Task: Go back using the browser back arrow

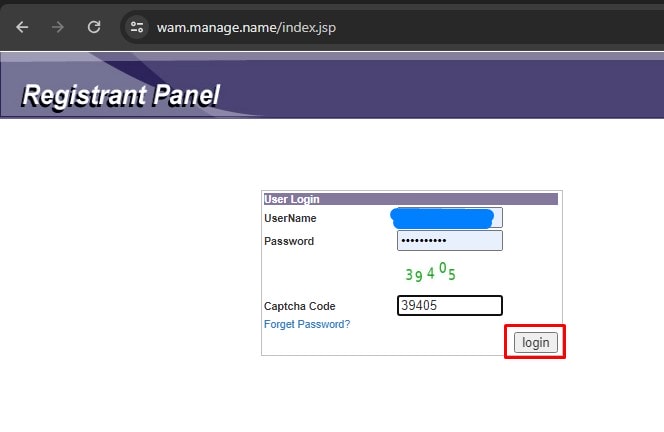Action: tap(22, 28)
